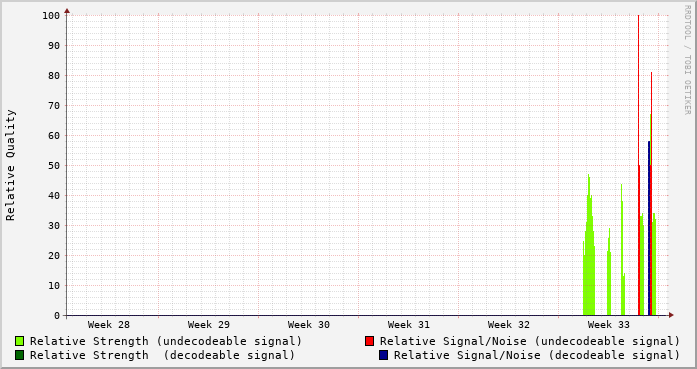The image size is (697, 369).
Task: Select the Week 30 axis label
Action: click(309, 325)
